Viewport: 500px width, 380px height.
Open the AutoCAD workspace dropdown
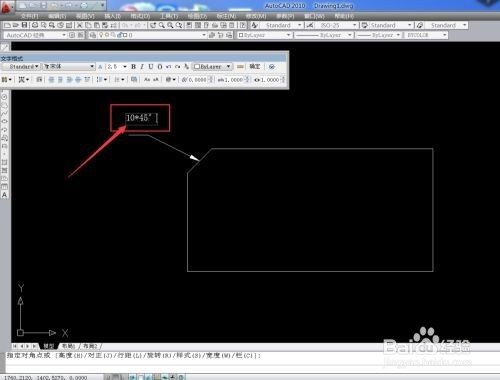[35, 35]
